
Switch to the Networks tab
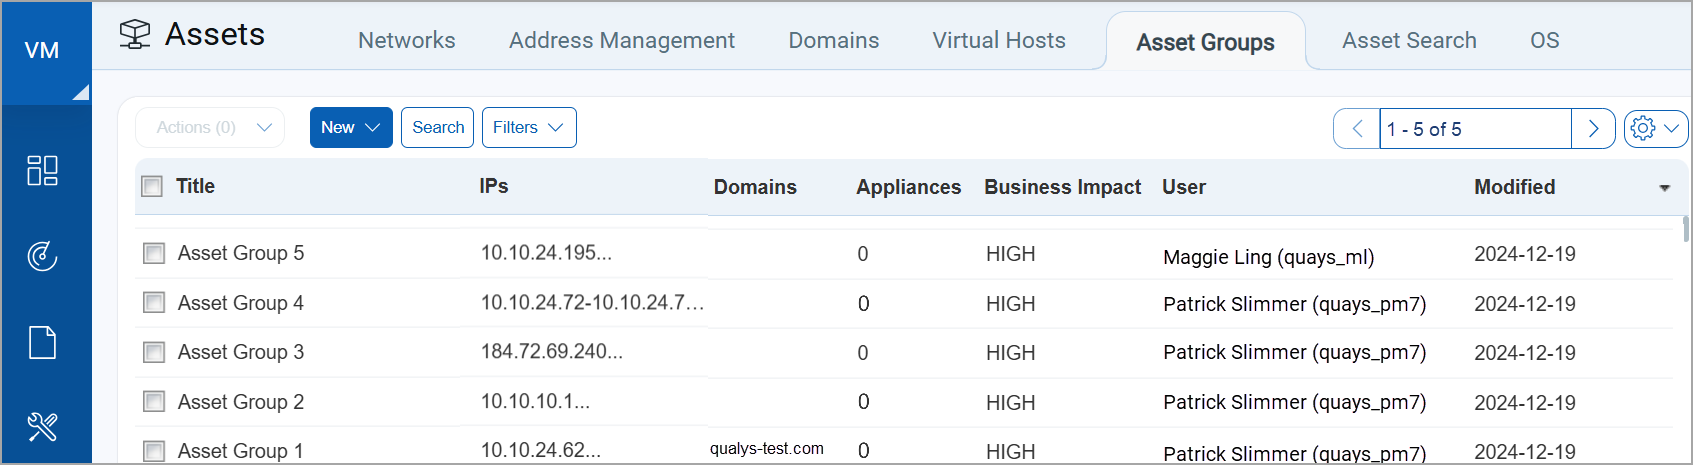407,40
